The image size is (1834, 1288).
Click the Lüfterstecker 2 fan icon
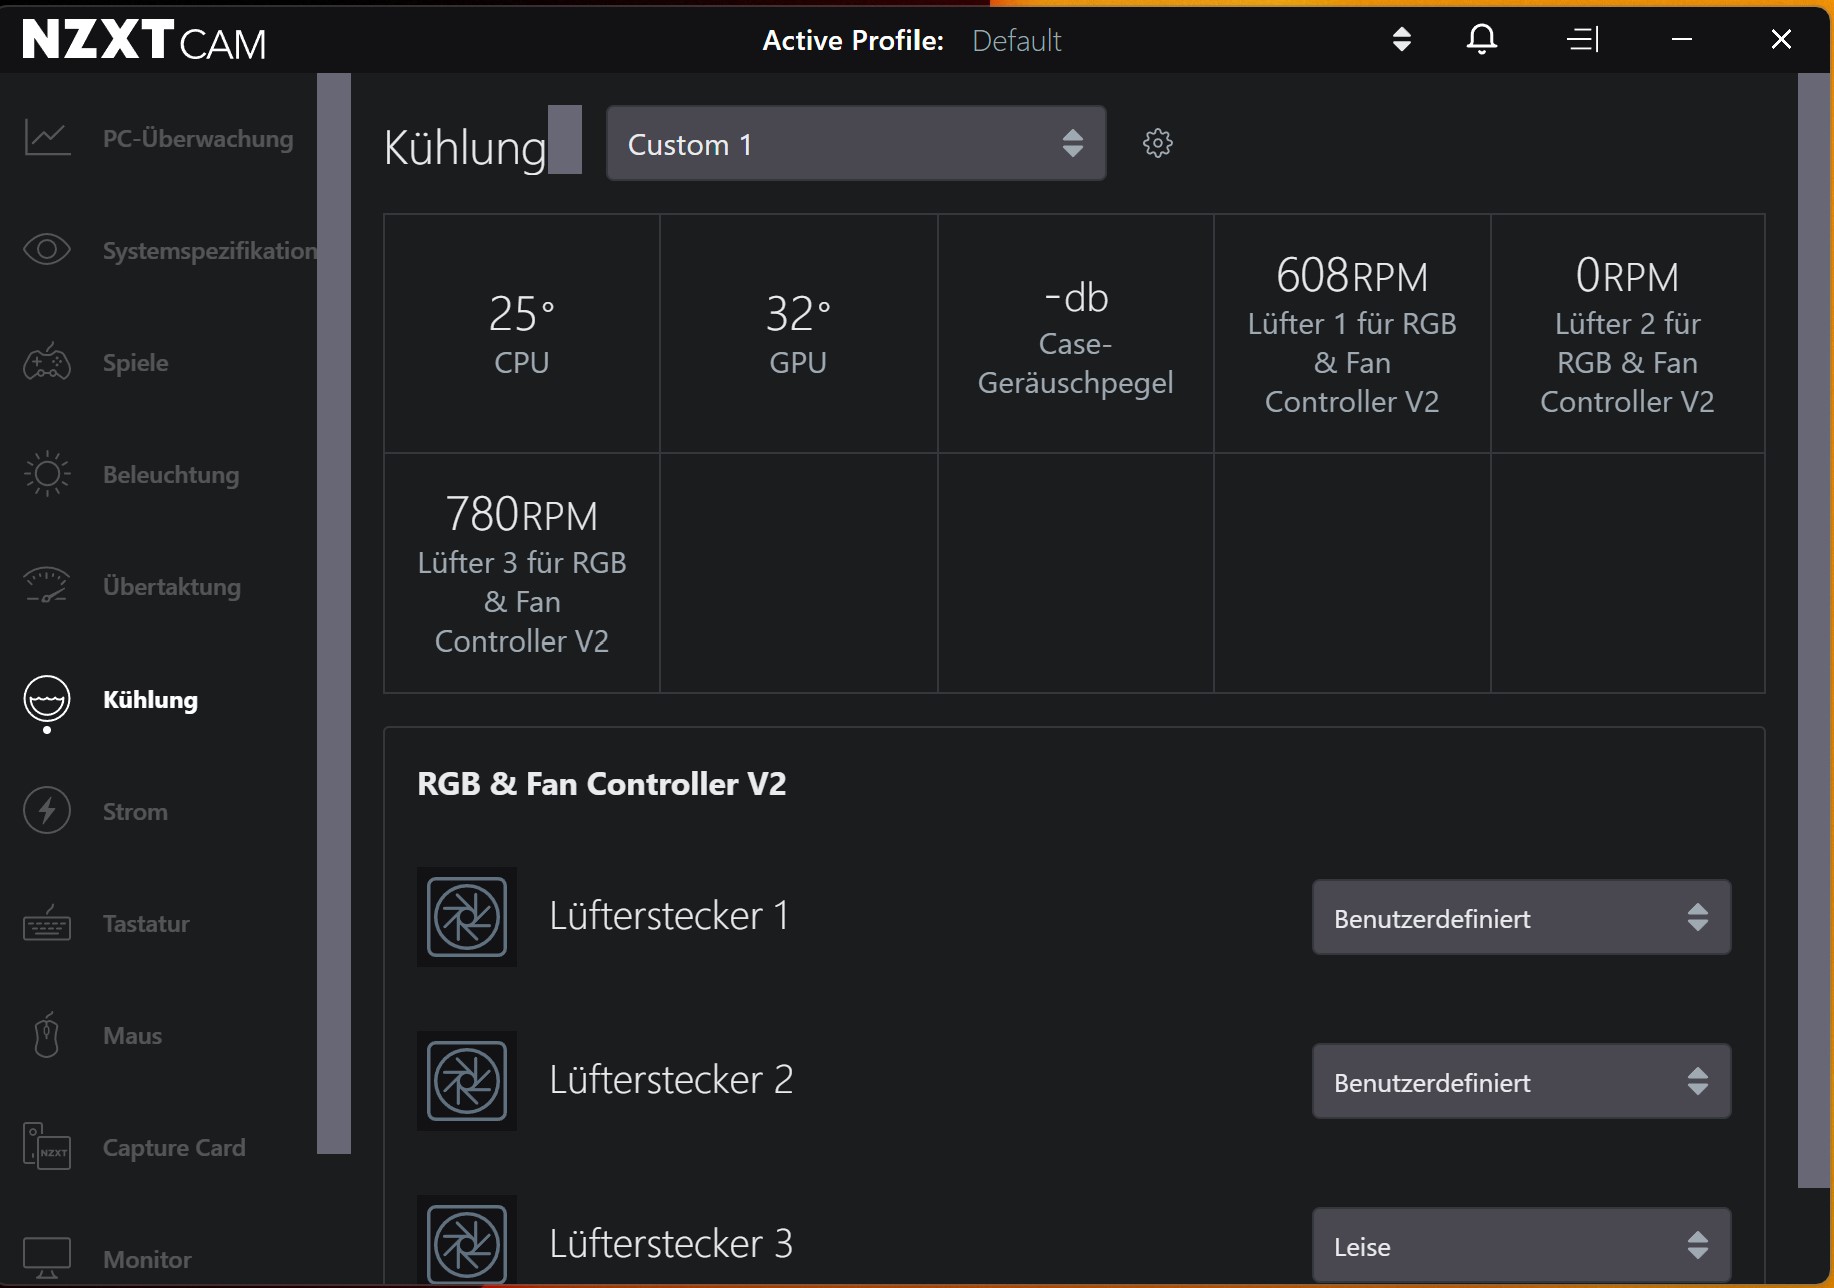[467, 1081]
